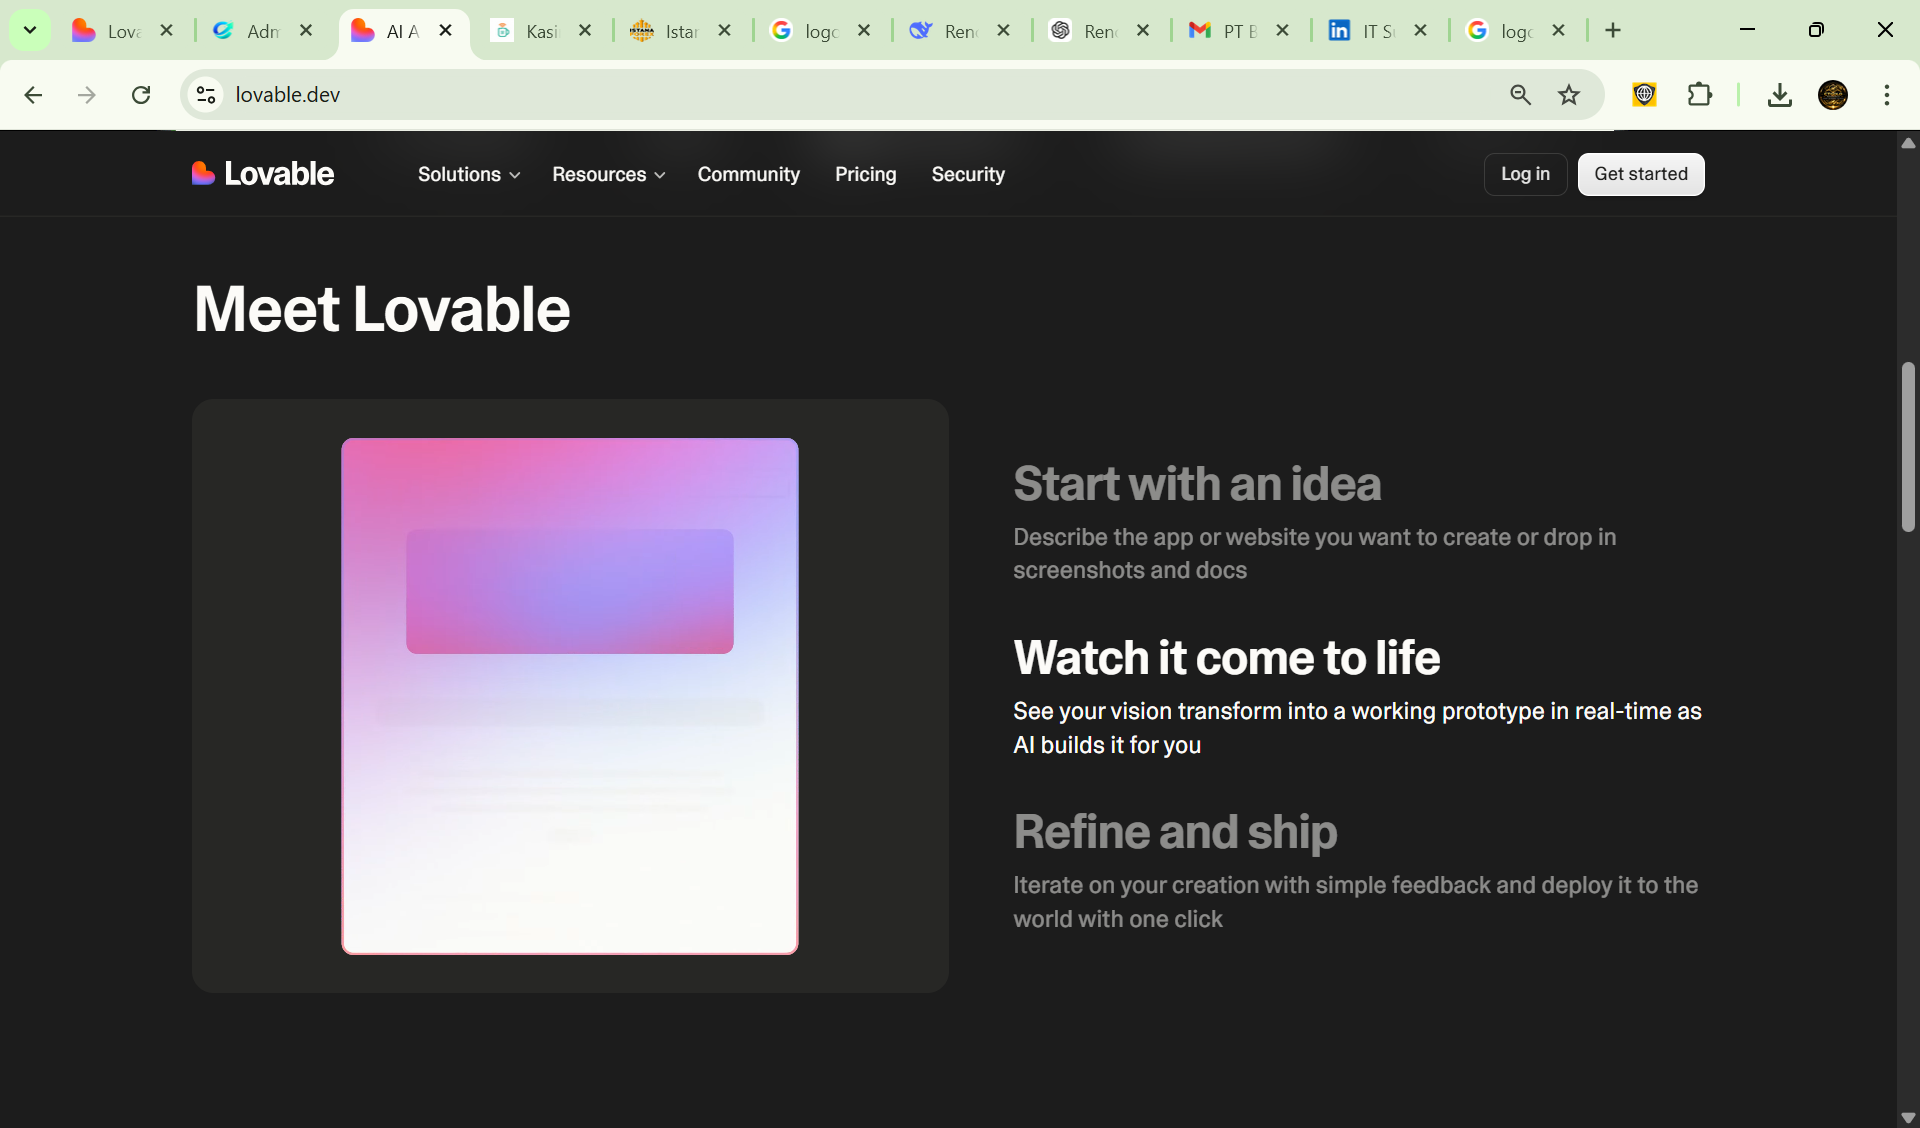This screenshot has width=1920, height=1128.
Task: Click the Log in button
Action: pyautogui.click(x=1525, y=174)
